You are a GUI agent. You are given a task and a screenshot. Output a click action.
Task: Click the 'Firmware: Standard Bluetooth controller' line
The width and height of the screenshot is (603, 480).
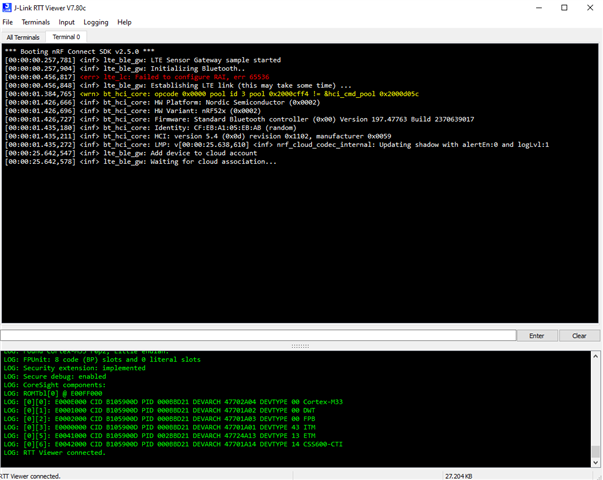pyautogui.click(x=239, y=119)
